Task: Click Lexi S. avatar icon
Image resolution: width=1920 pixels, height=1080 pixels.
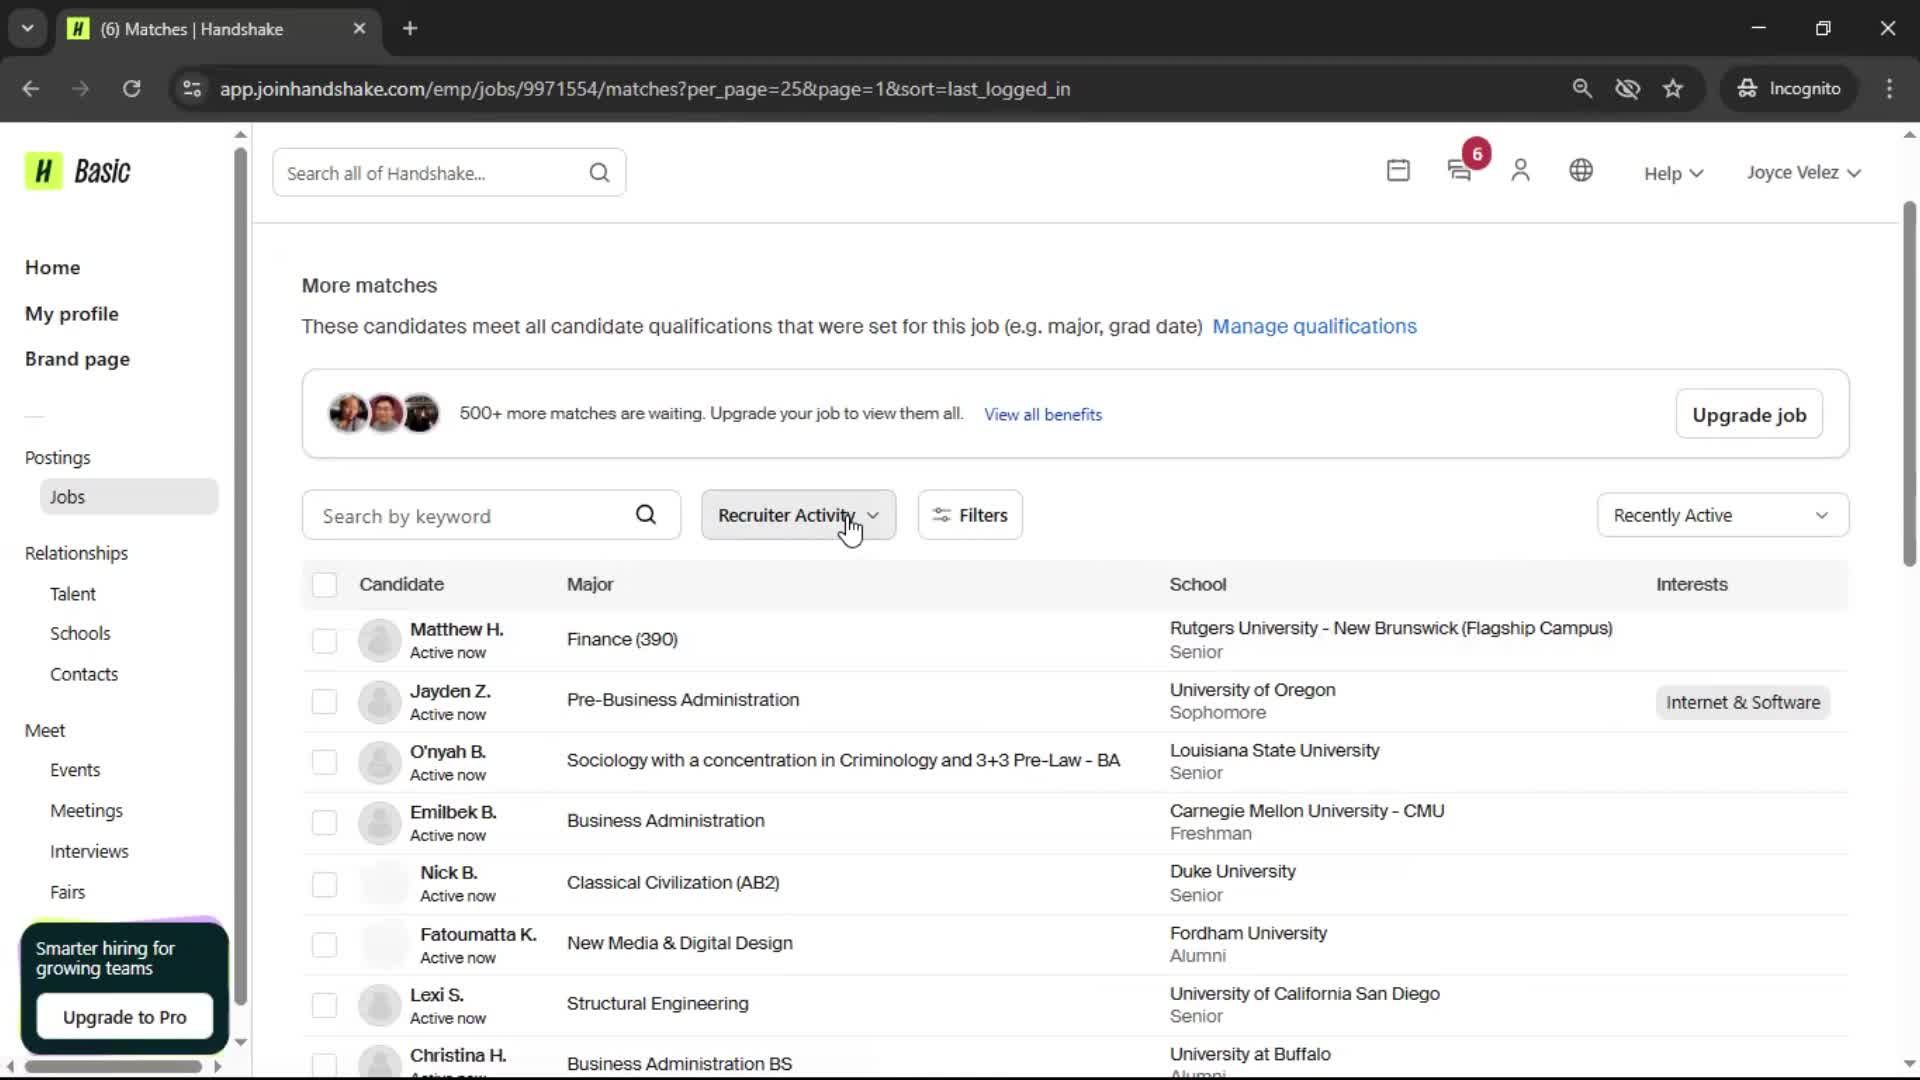Action: pyautogui.click(x=380, y=1005)
